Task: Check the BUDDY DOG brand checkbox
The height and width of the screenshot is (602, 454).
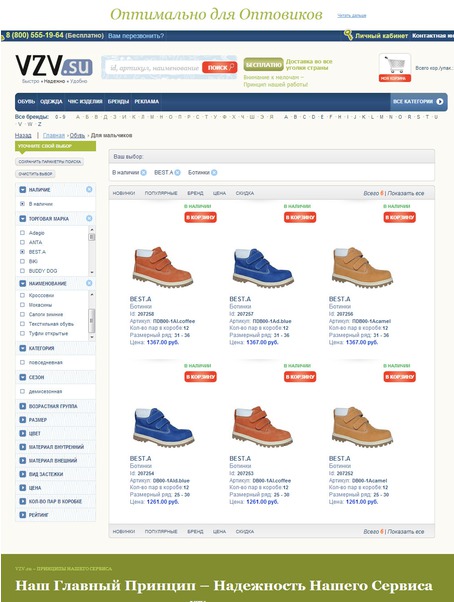Action: click(x=22, y=271)
